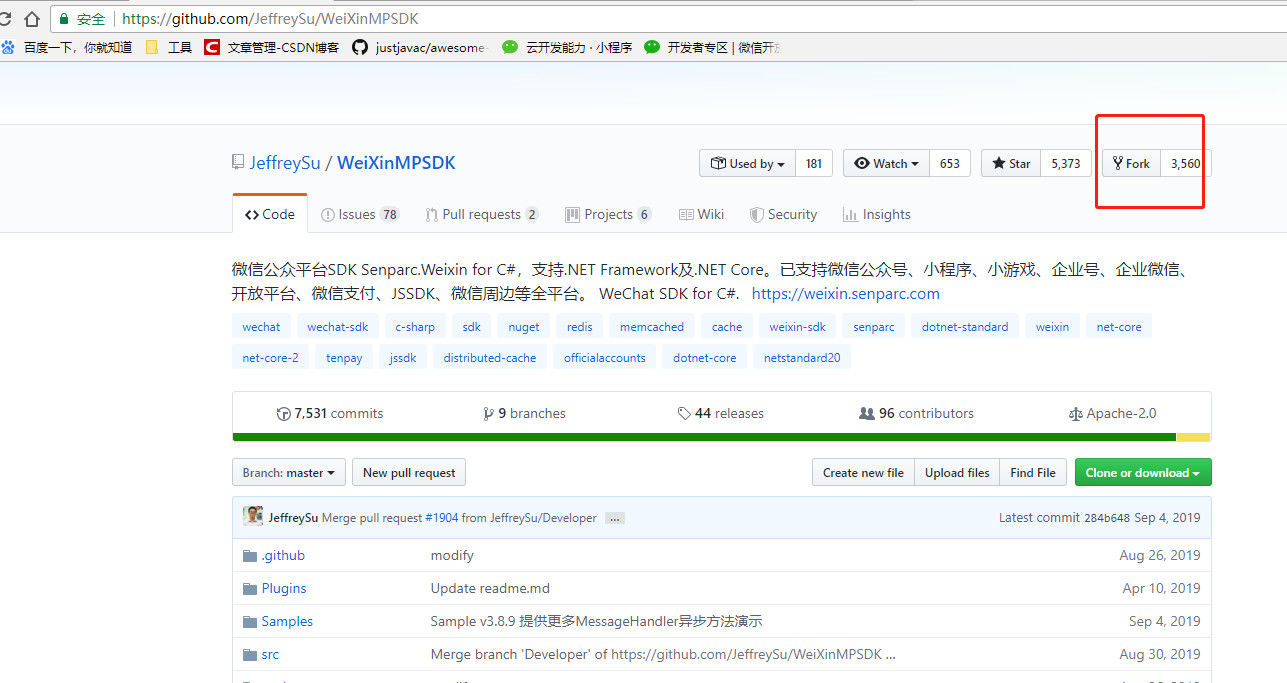
Task: Switch to the Pull requests tab
Action: [482, 214]
